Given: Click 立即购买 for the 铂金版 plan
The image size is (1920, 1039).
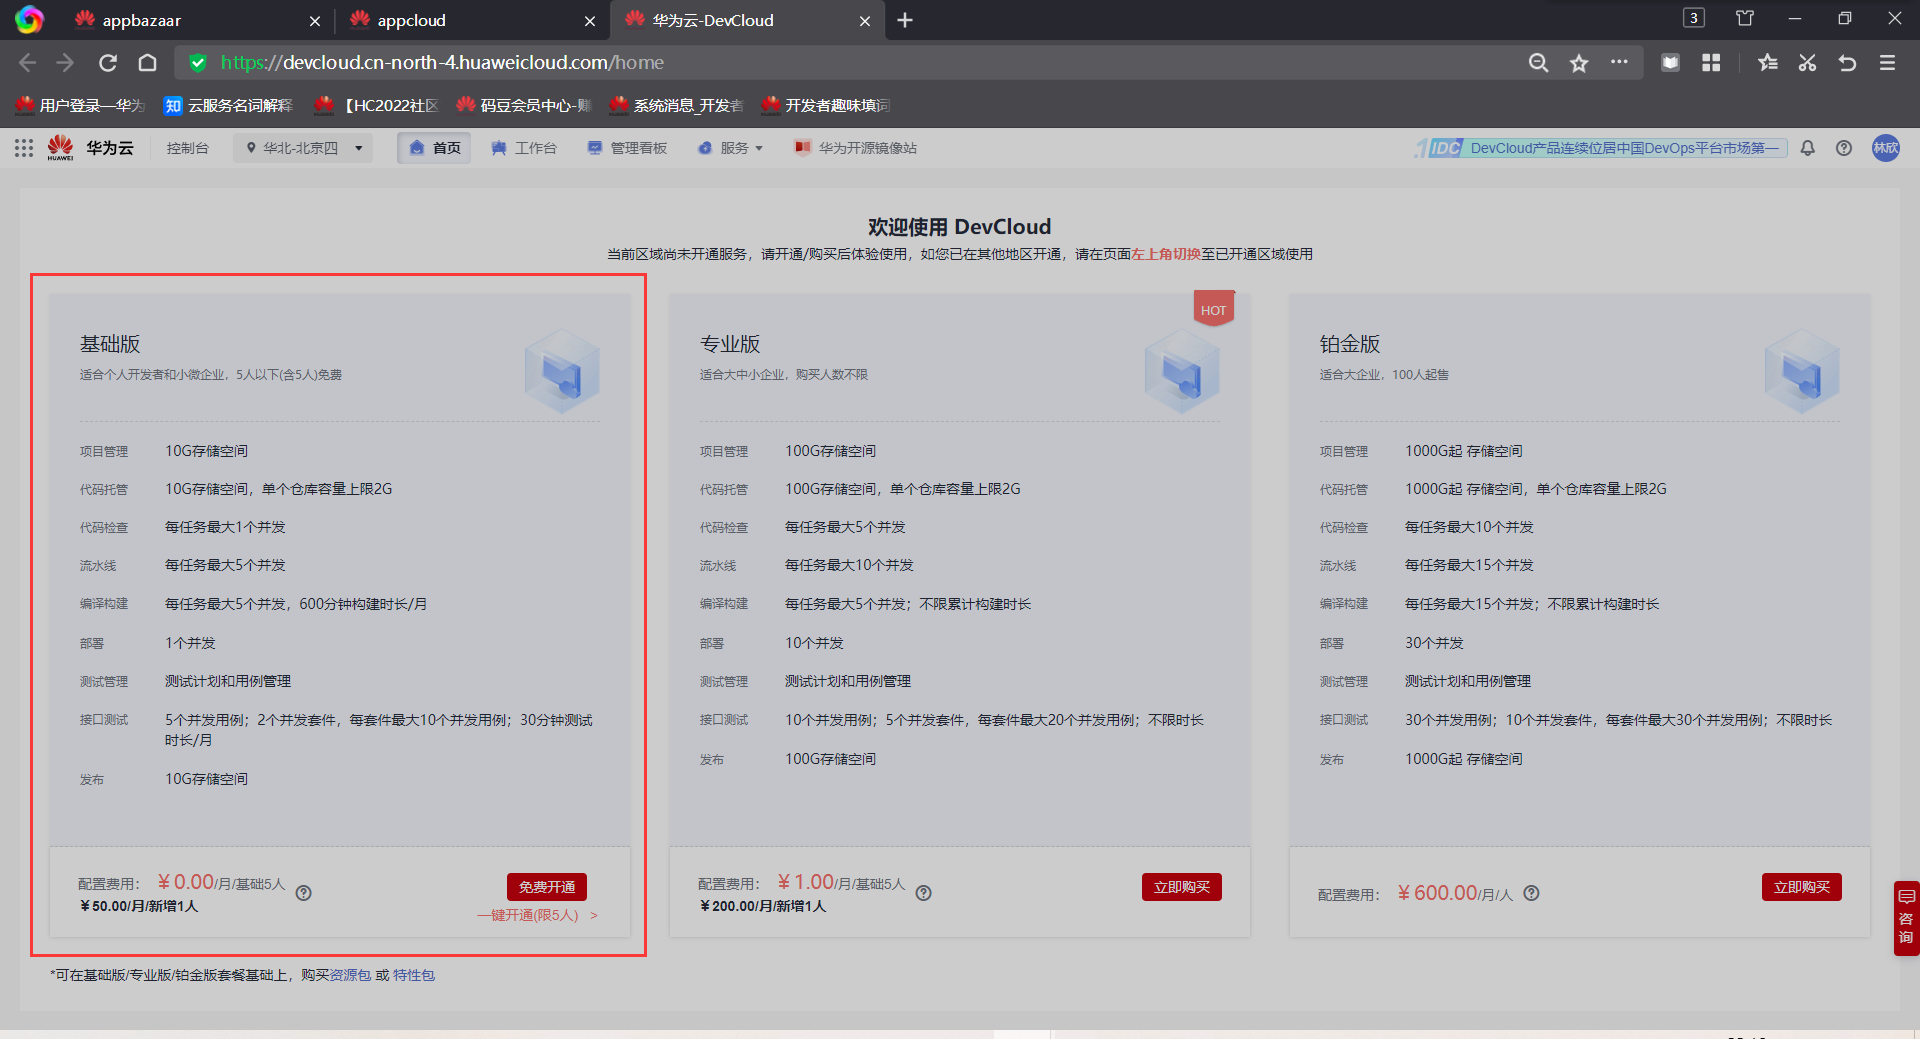Looking at the screenshot, I should pyautogui.click(x=1802, y=887).
